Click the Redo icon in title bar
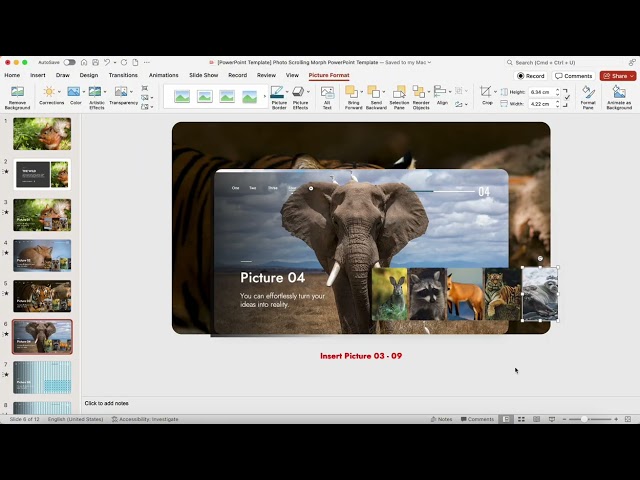This screenshot has height=480, width=640. [124, 62]
